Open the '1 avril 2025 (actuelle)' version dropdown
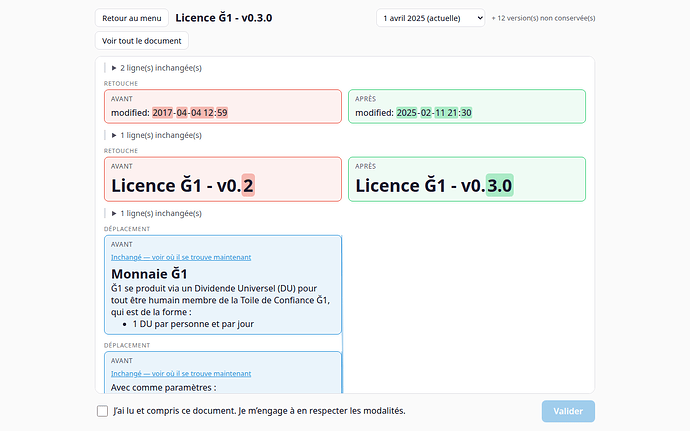690x431 pixels. click(430, 18)
